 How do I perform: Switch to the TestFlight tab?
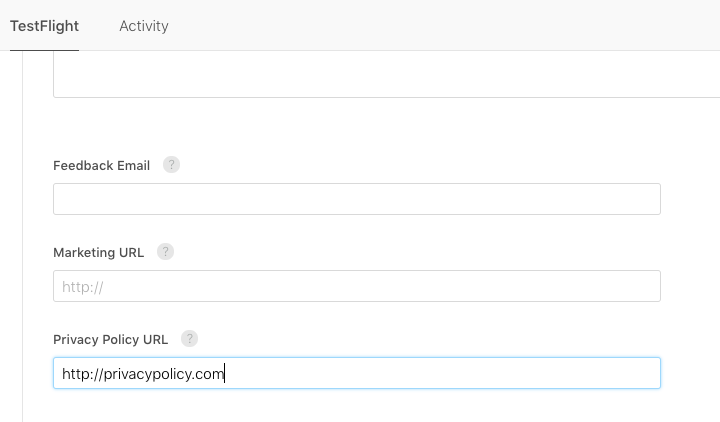(44, 26)
